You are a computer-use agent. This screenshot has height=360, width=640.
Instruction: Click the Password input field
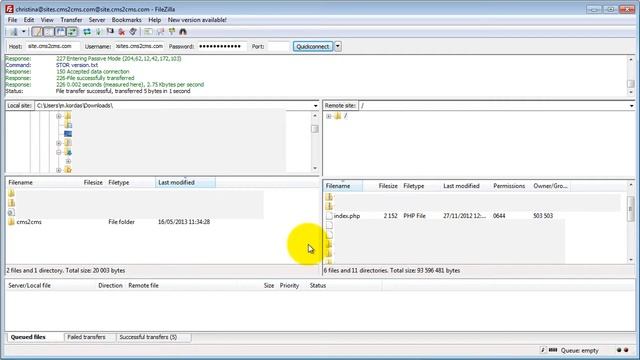click(222, 47)
